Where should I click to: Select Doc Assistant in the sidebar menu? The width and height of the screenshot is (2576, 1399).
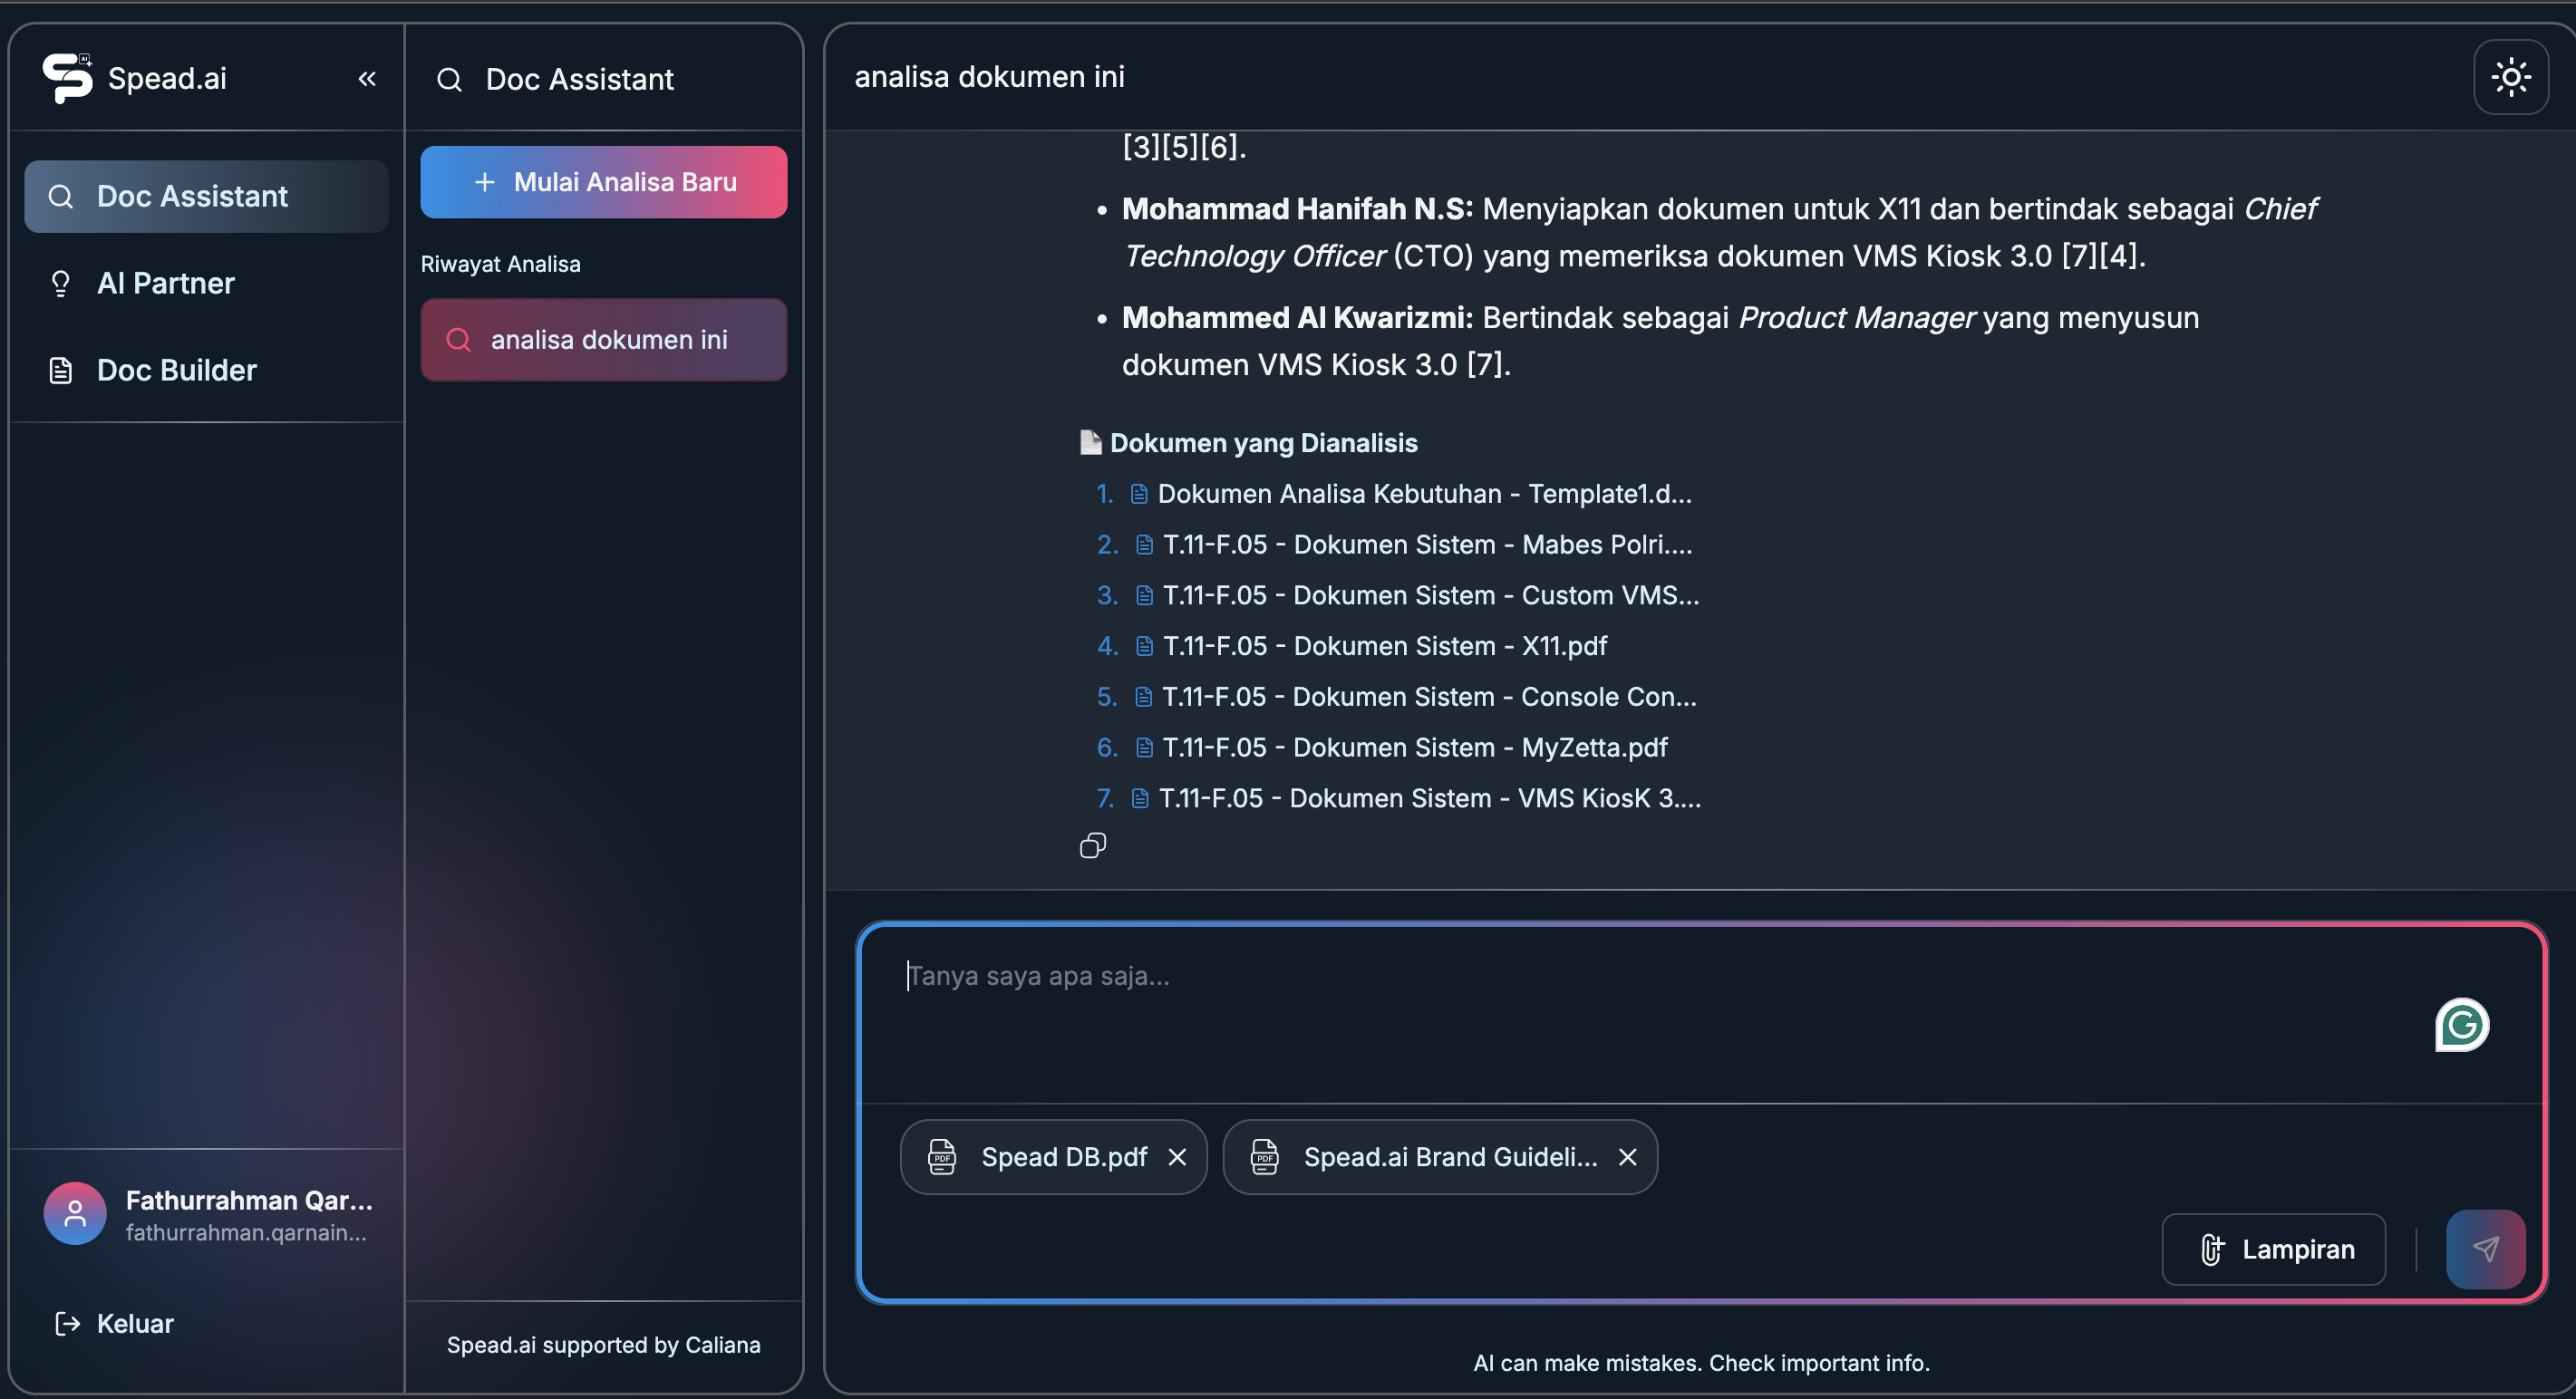[191, 196]
